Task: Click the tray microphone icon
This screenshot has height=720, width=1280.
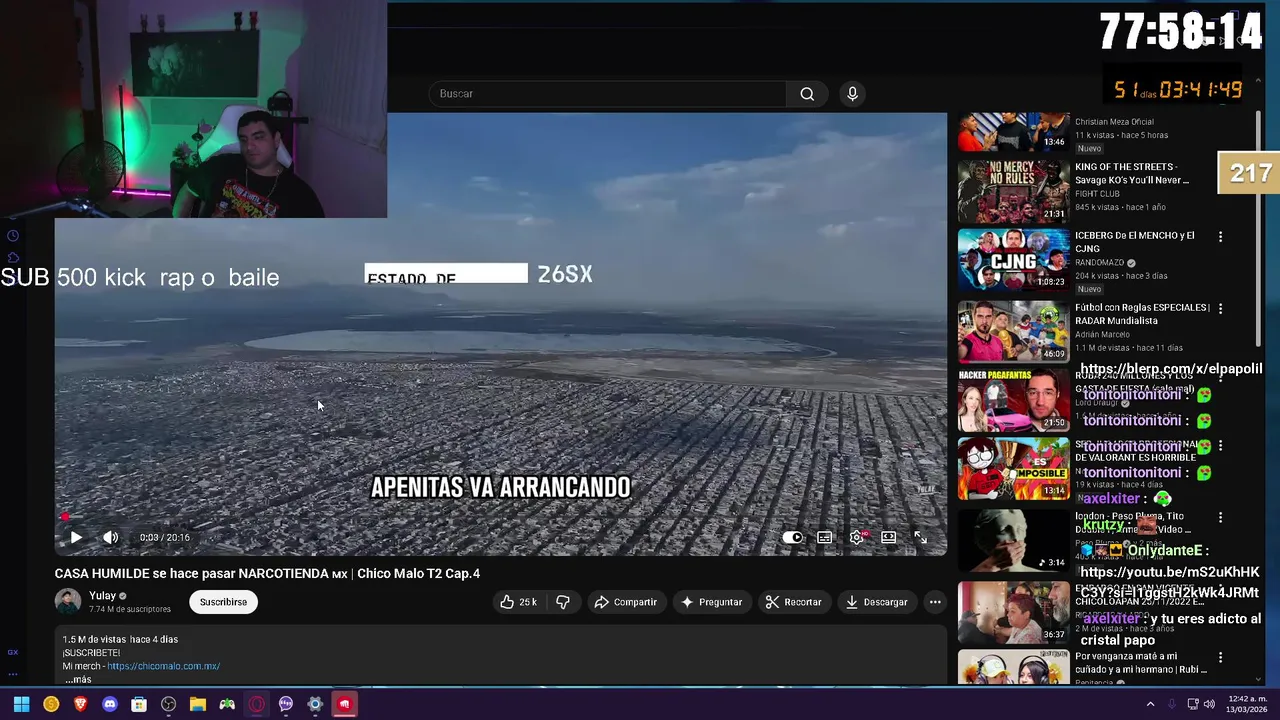Action: pyautogui.click(x=1172, y=704)
